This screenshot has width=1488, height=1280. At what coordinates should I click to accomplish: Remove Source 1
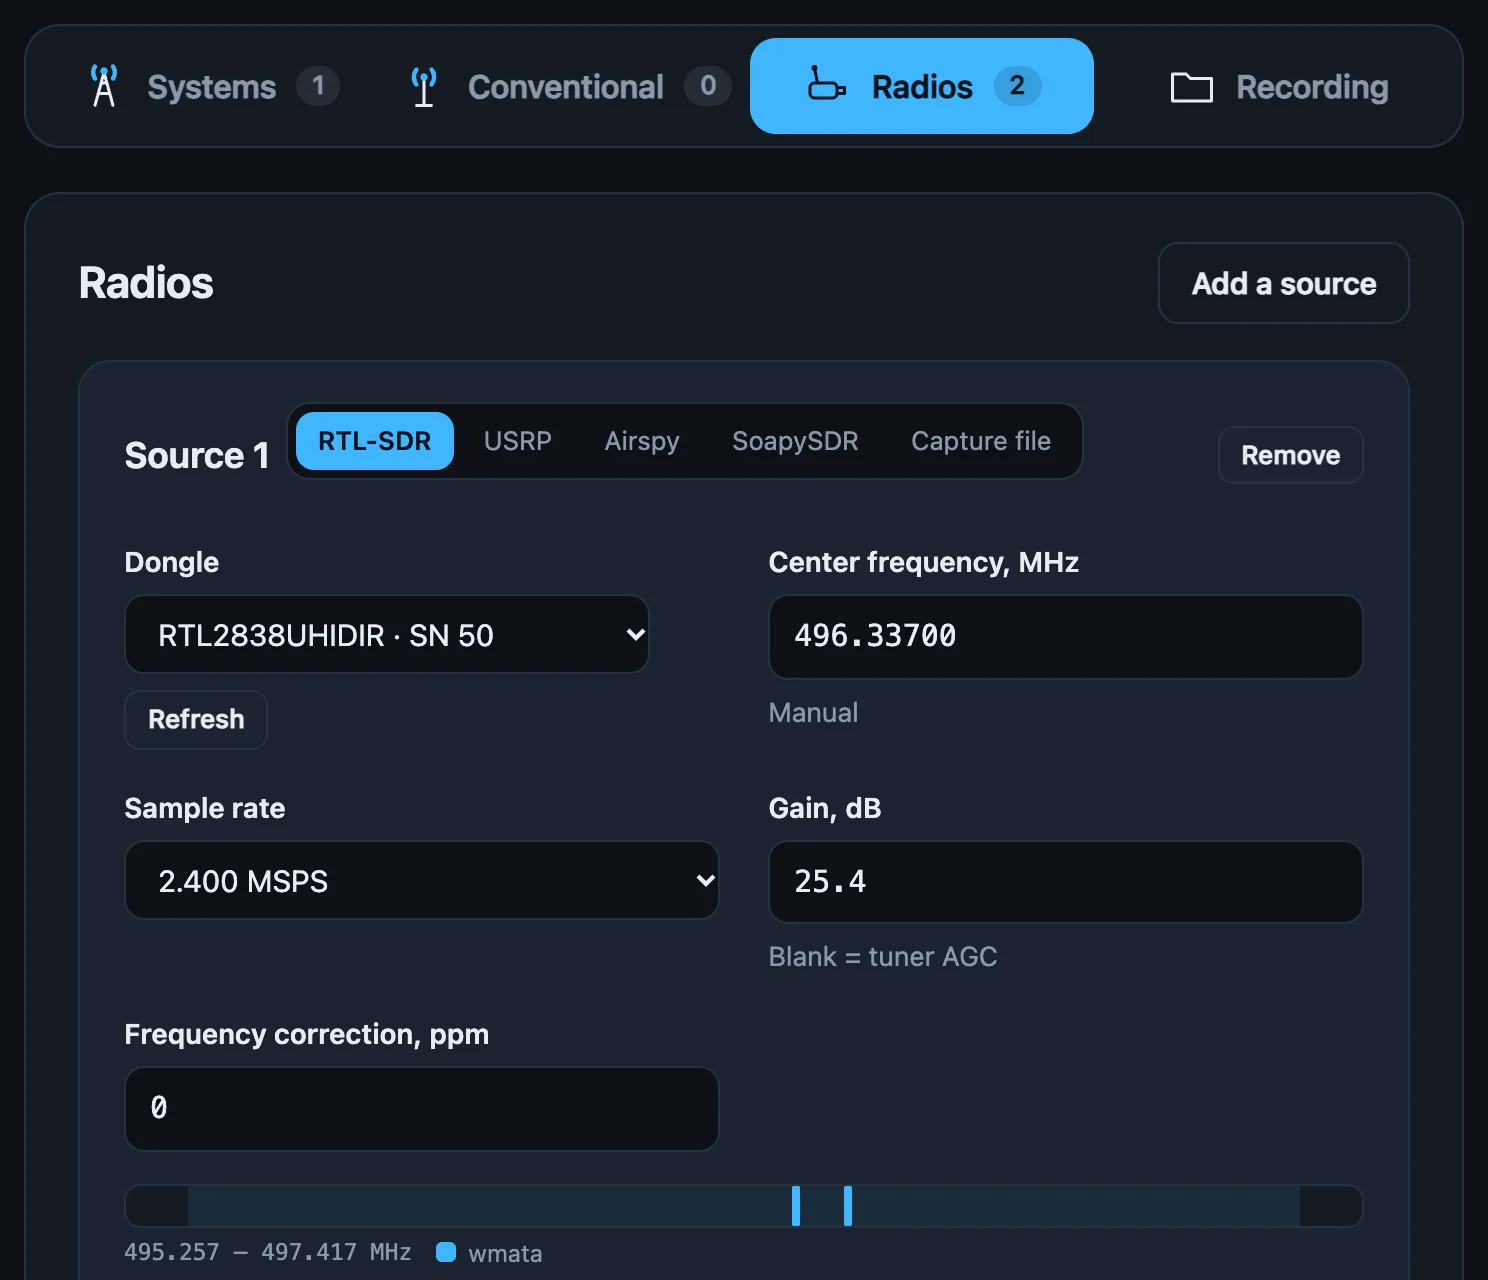(x=1291, y=455)
